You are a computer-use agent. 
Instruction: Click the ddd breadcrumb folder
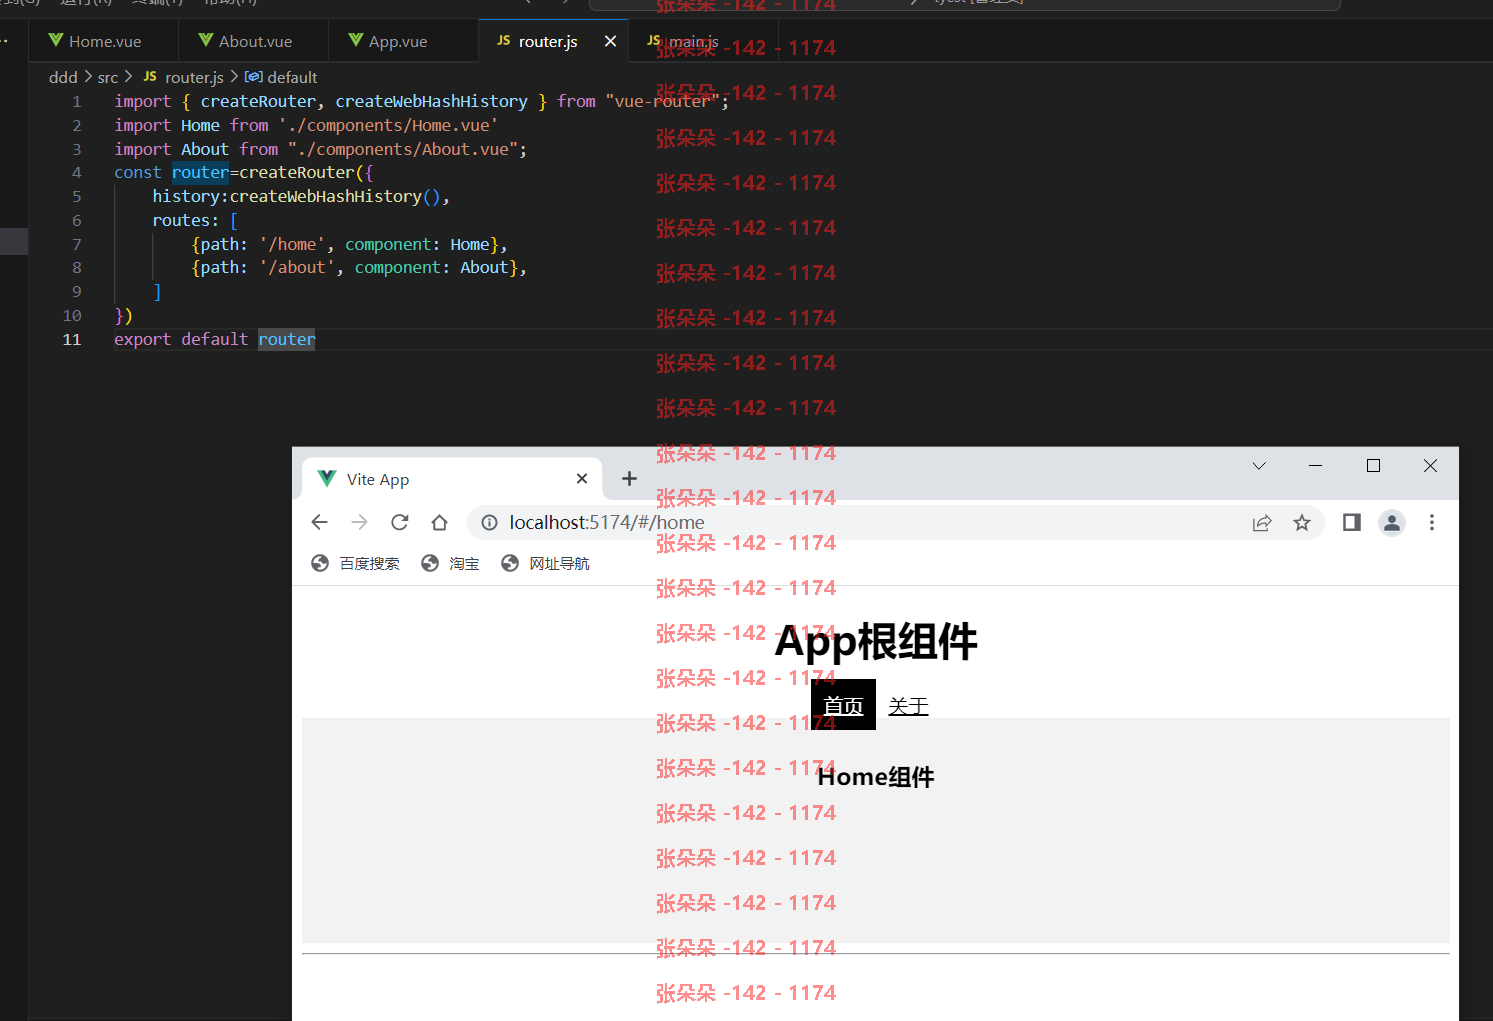[63, 77]
